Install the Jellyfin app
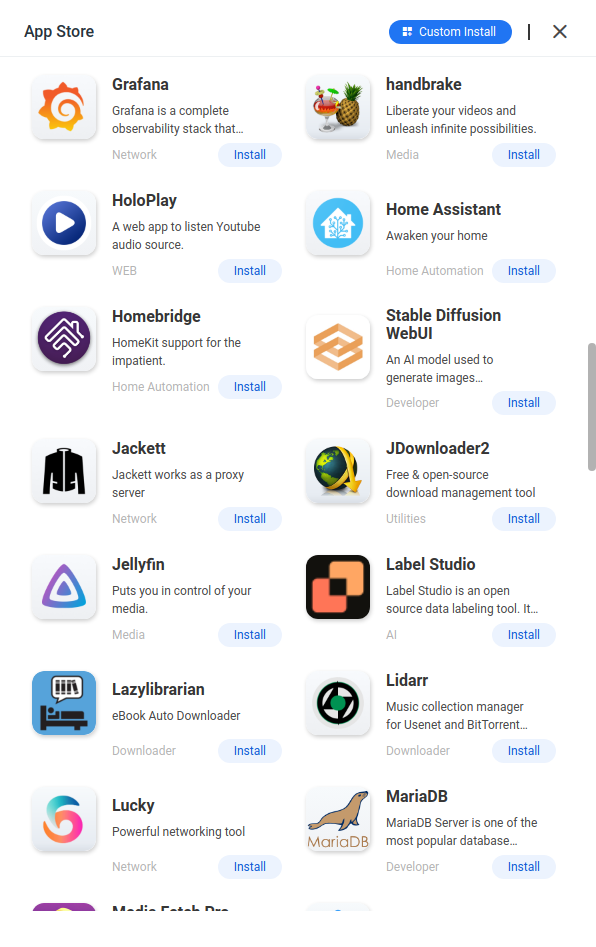596x947 pixels. 249,635
